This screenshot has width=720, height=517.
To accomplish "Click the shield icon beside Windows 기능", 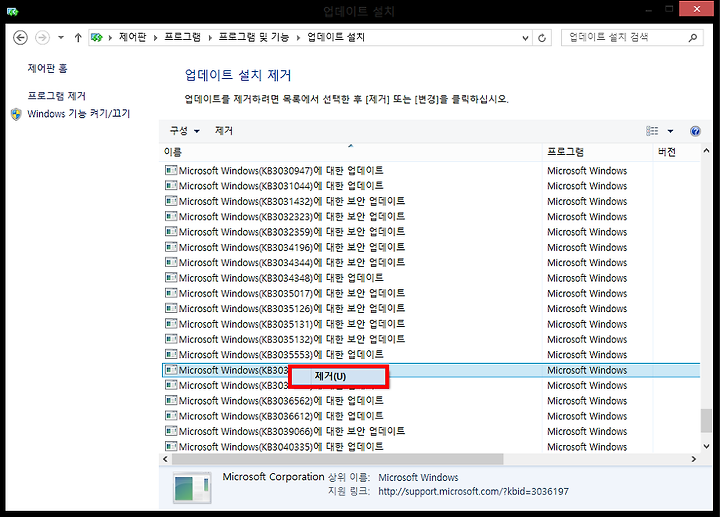I will (x=17, y=114).
